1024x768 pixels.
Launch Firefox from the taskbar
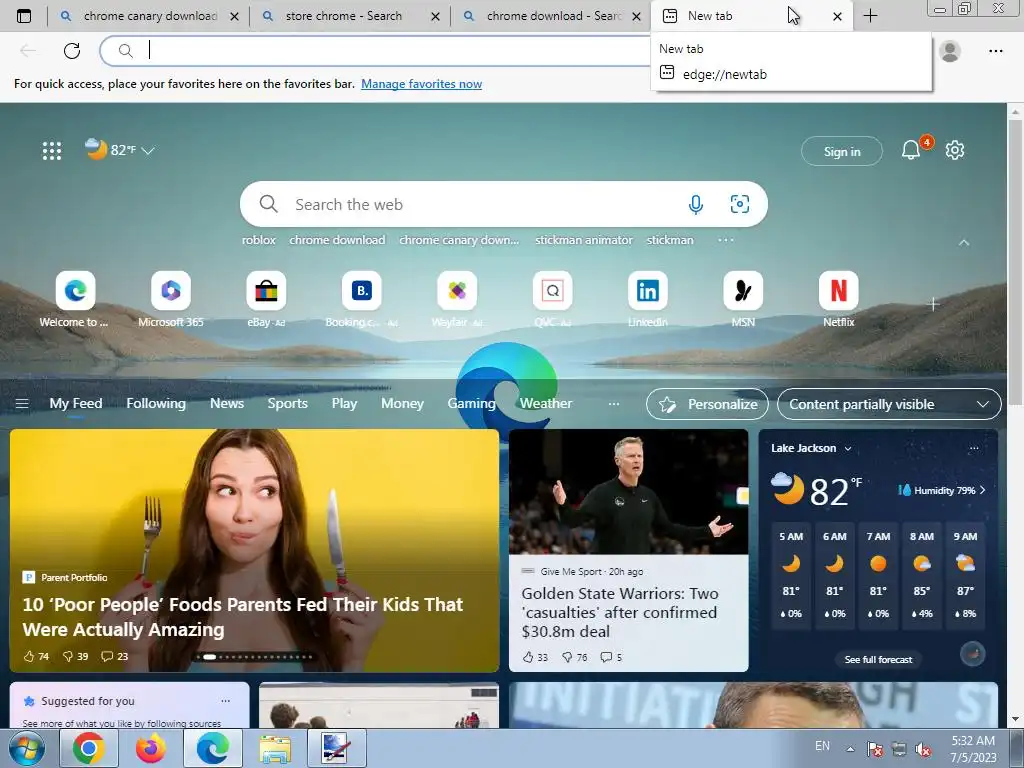151,748
